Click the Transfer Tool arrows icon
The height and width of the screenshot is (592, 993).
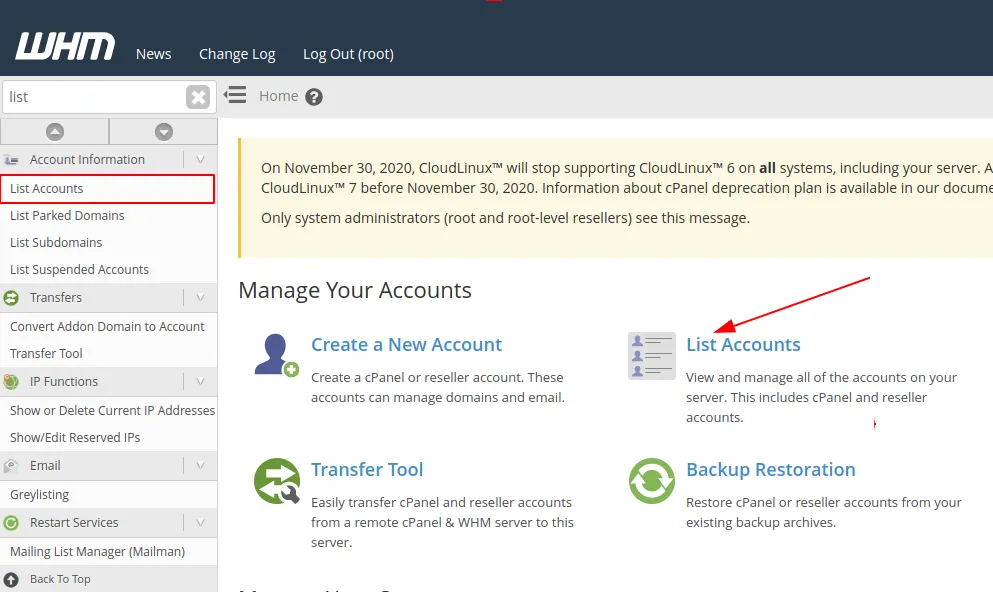click(x=277, y=481)
